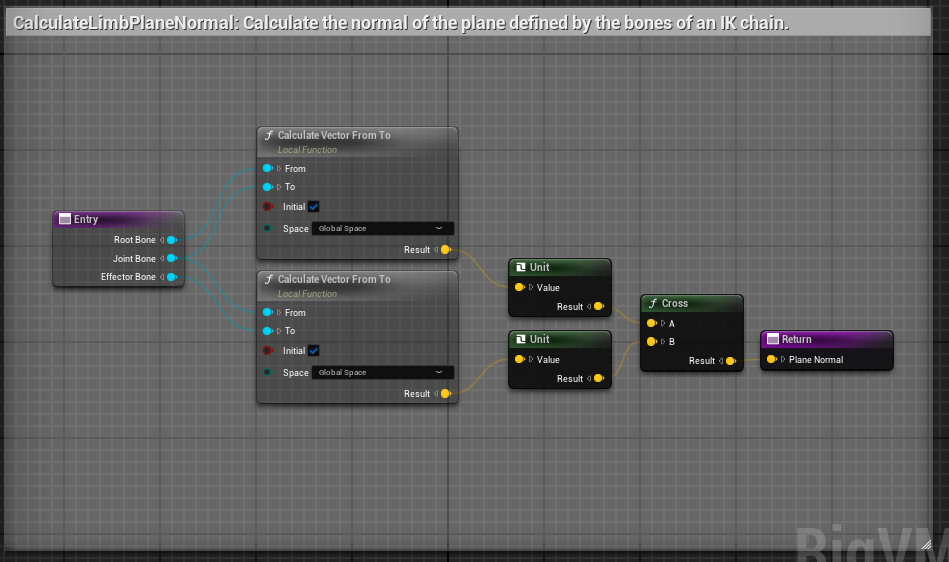Expand the Effector Bone pin on Entry node

tap(162, 277)
